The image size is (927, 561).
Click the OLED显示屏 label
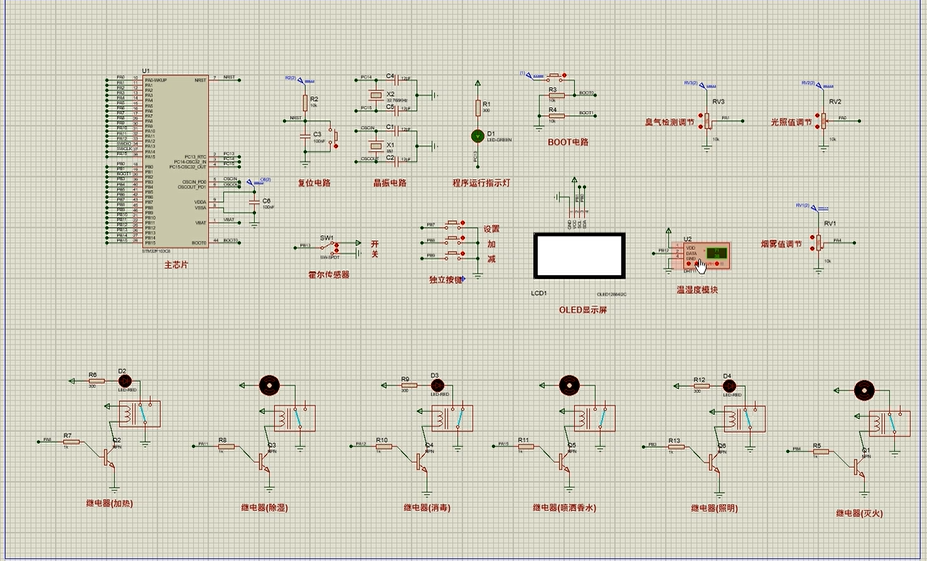pos(583,310)
